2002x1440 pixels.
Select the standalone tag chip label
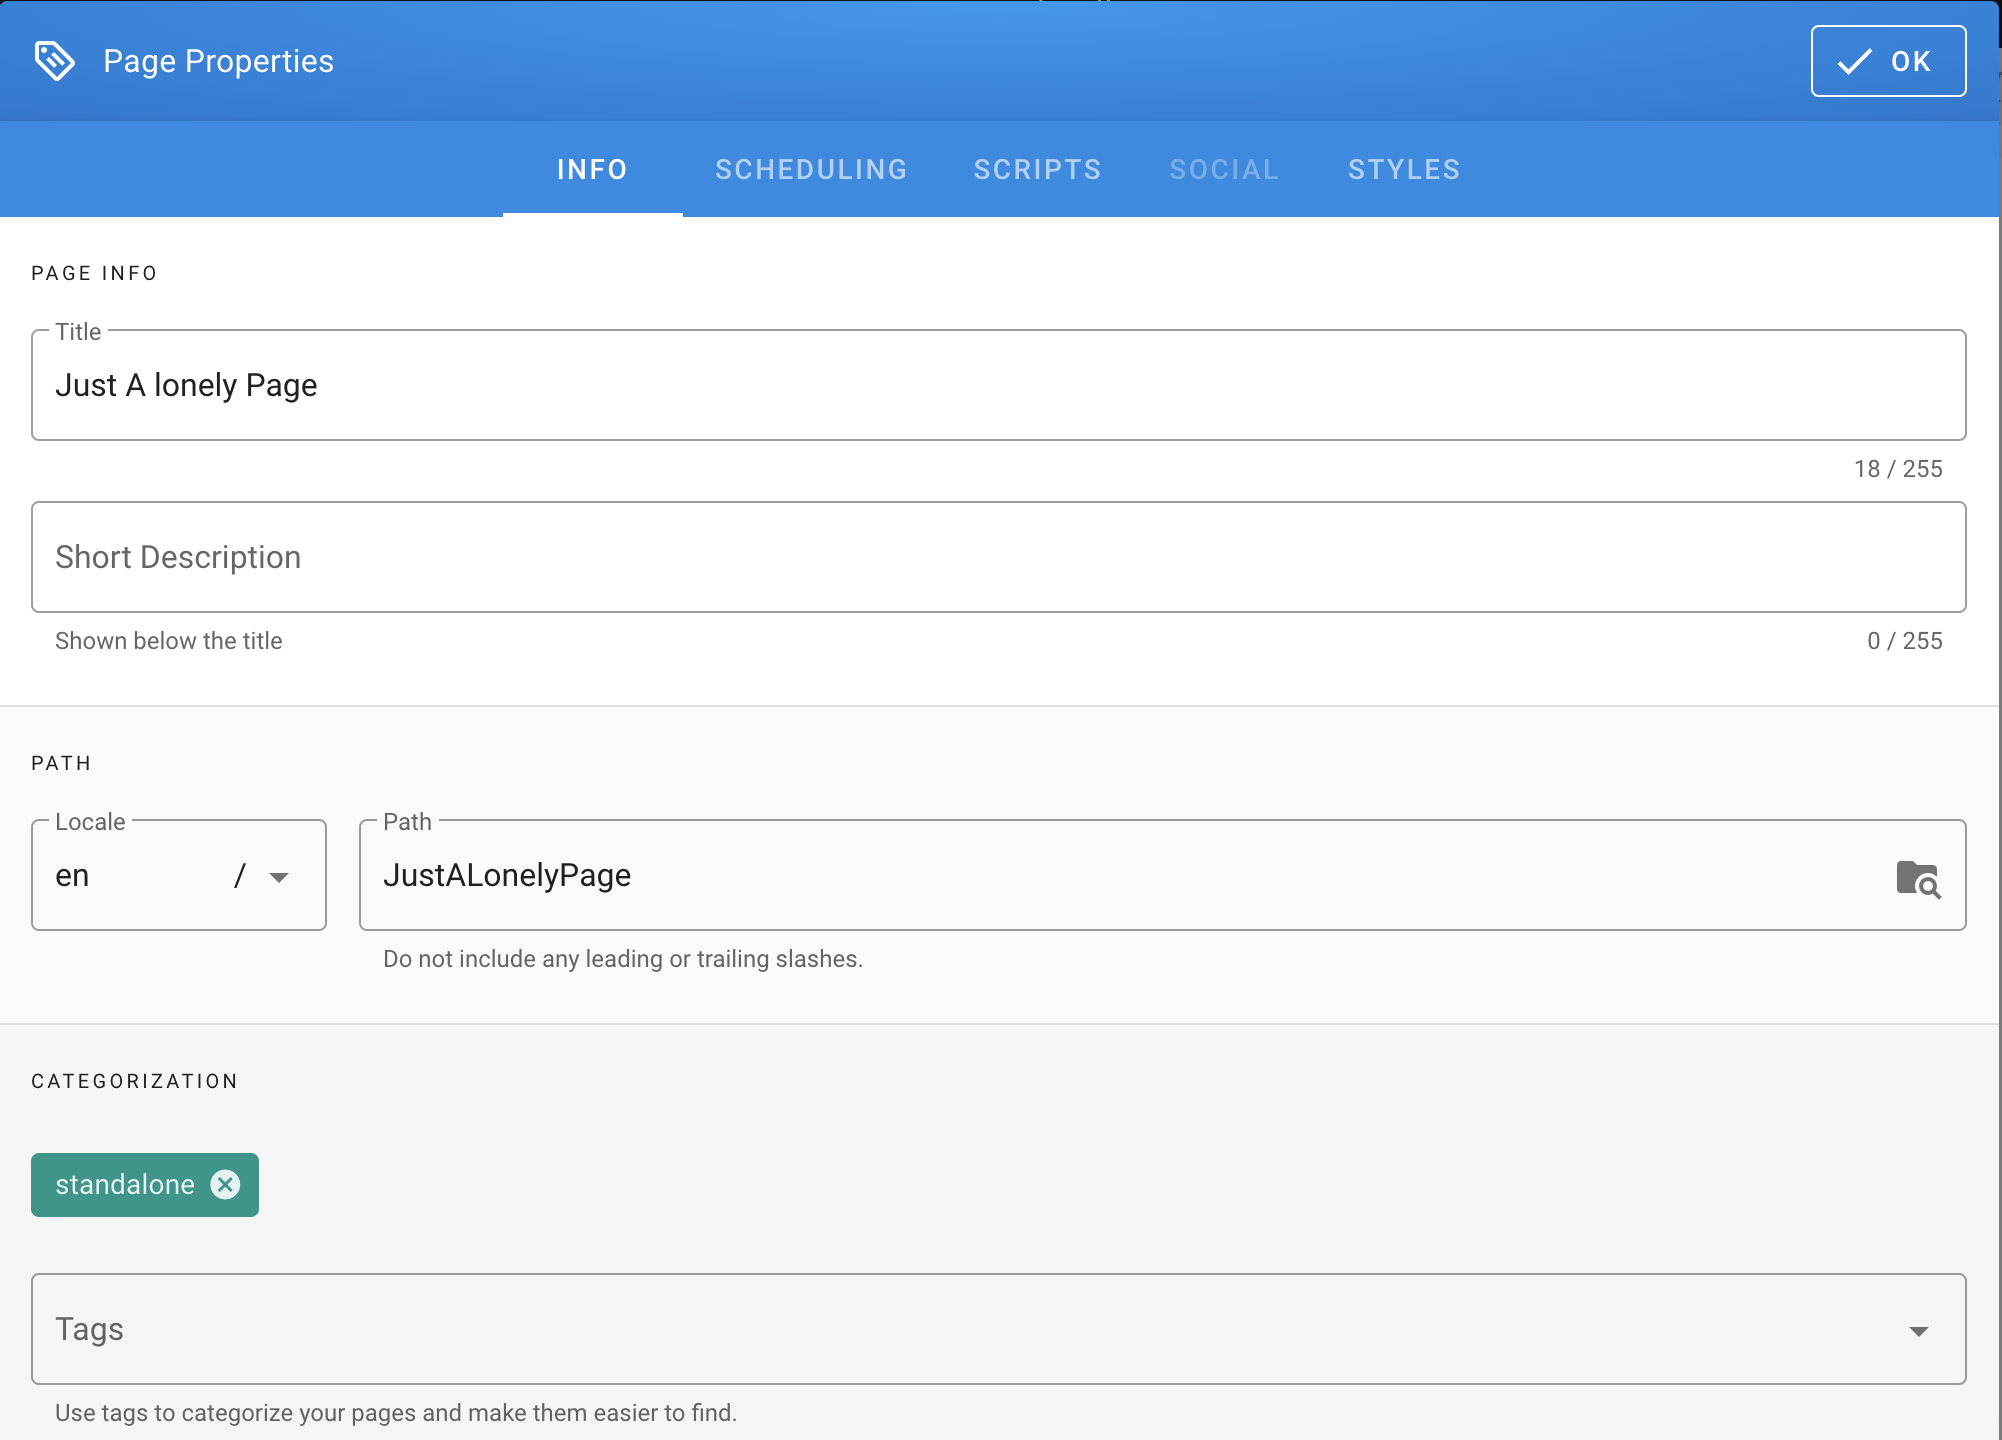tap(125, 1185)
